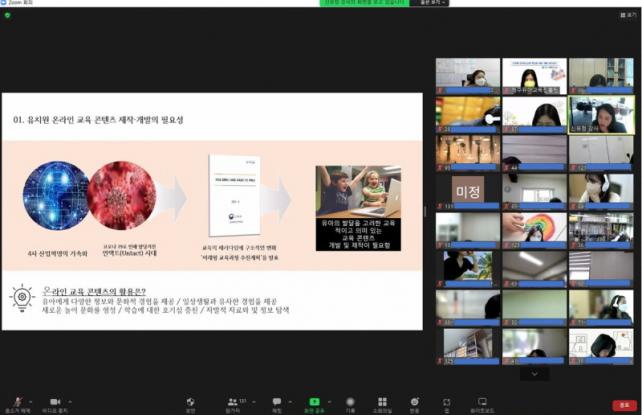Screen dimensions: 642x415
Task: Click the green Share Screen icon
Action: point(314,402)
